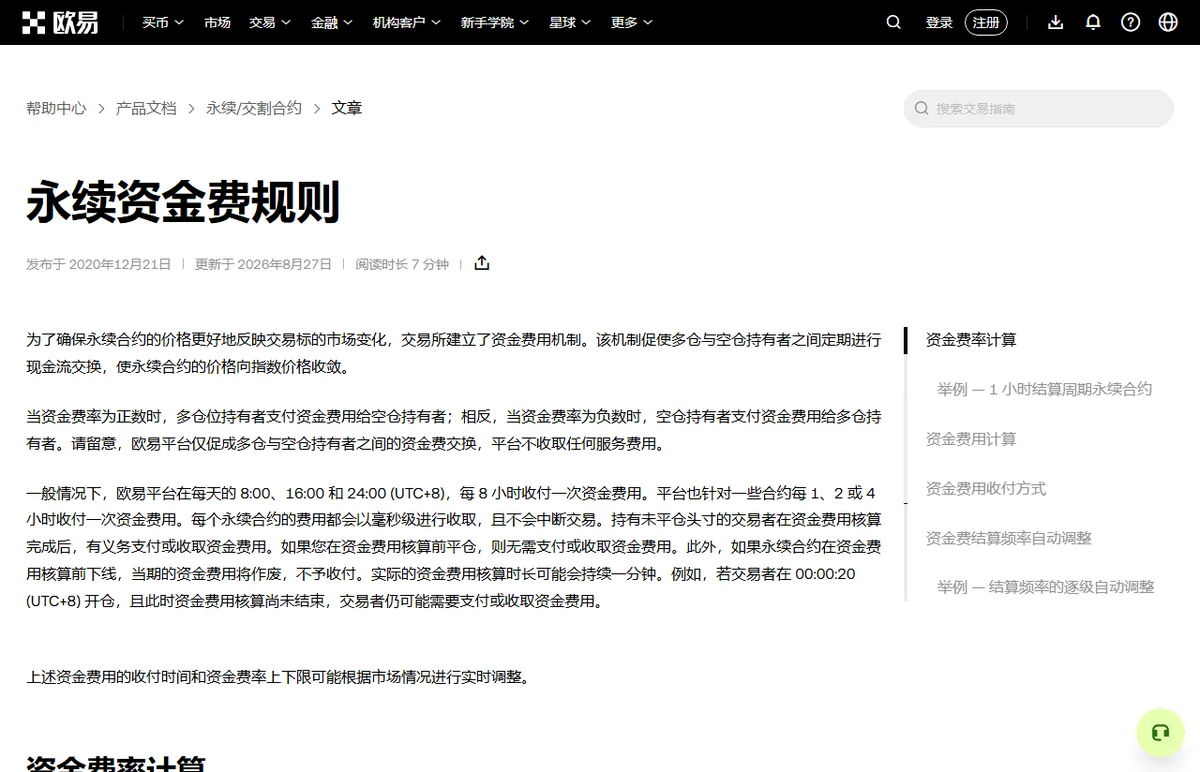Open the language globe icon
This screenshot has height=772, width=1200.
tap(1168, 22)
